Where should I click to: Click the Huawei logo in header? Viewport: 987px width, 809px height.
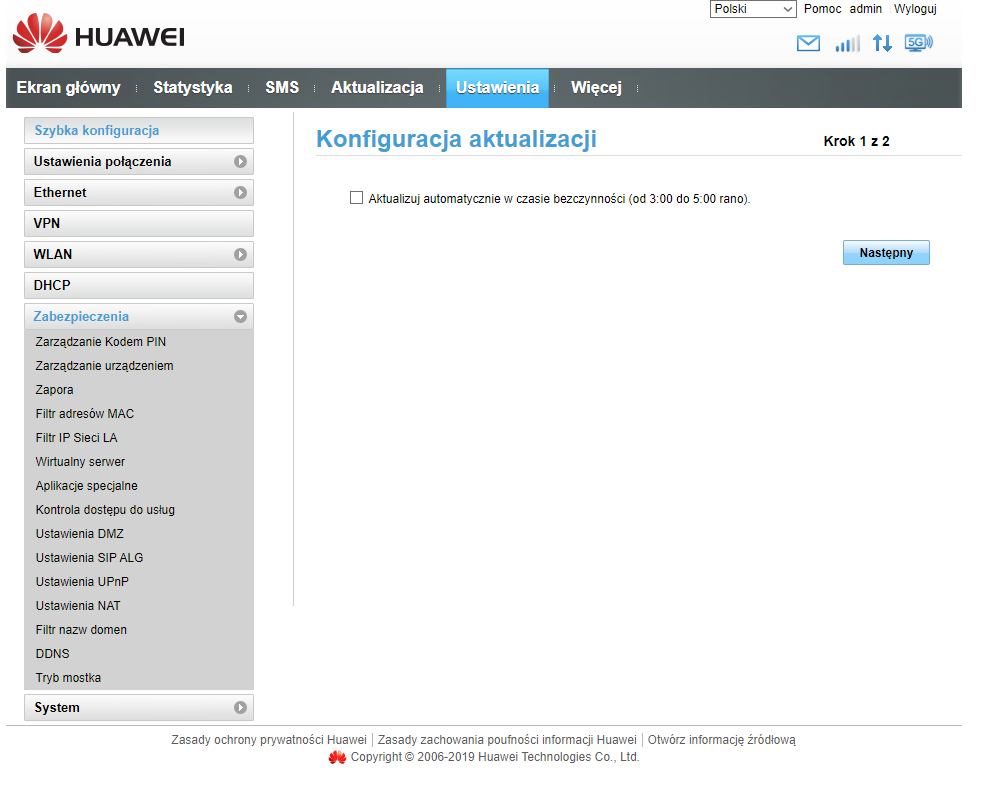point(98,35)
